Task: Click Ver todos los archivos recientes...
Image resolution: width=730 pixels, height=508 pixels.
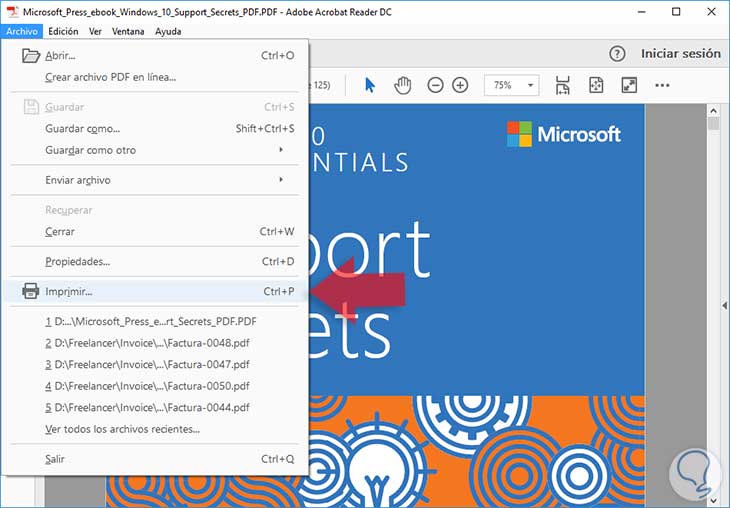Action: [122, 429]
